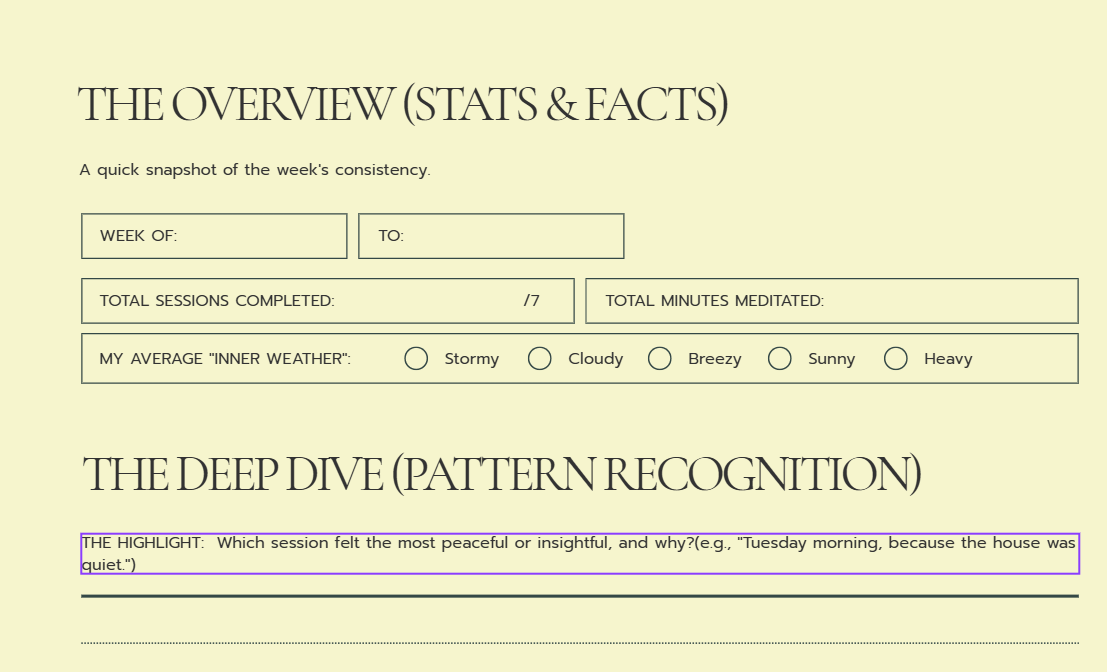This screenshot has height=672, width=1107.
Task: Select the Breezy radio circle
Action: pyautogui.click(x=659, y=359)
